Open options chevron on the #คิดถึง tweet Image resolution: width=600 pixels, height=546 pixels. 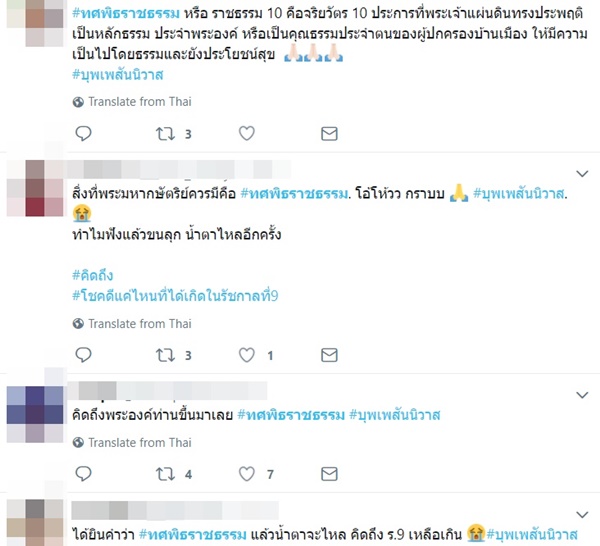(582, 174)
